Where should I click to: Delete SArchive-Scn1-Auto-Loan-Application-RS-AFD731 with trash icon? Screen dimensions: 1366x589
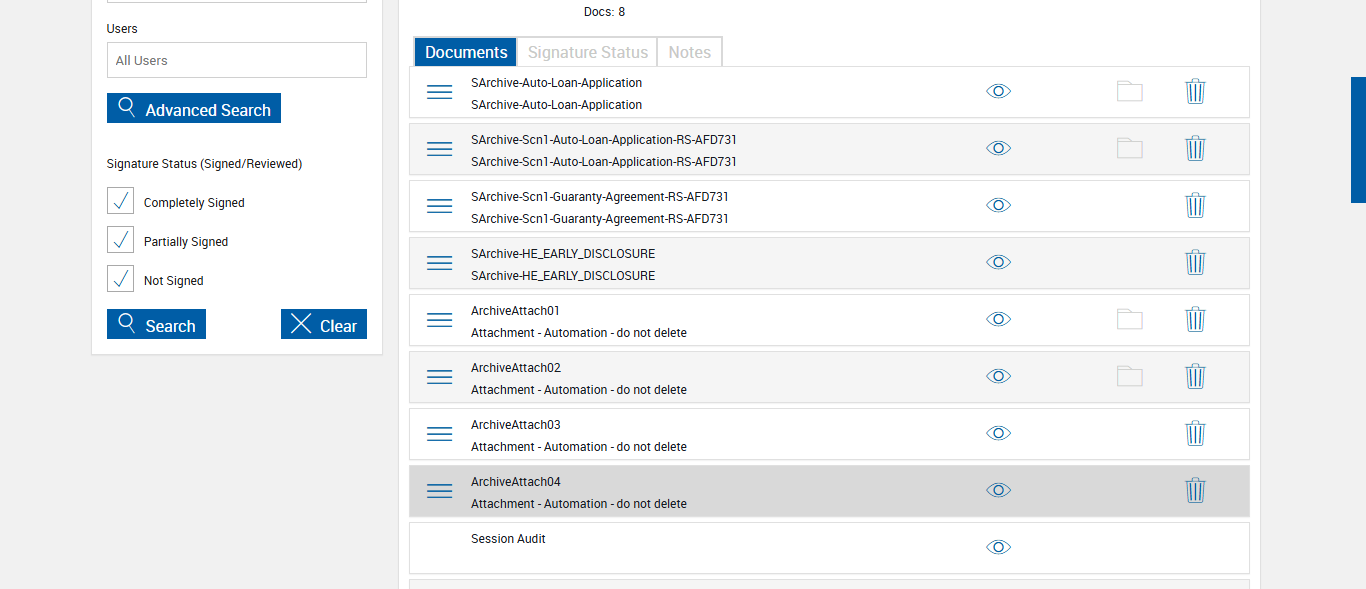point(1196,148)
